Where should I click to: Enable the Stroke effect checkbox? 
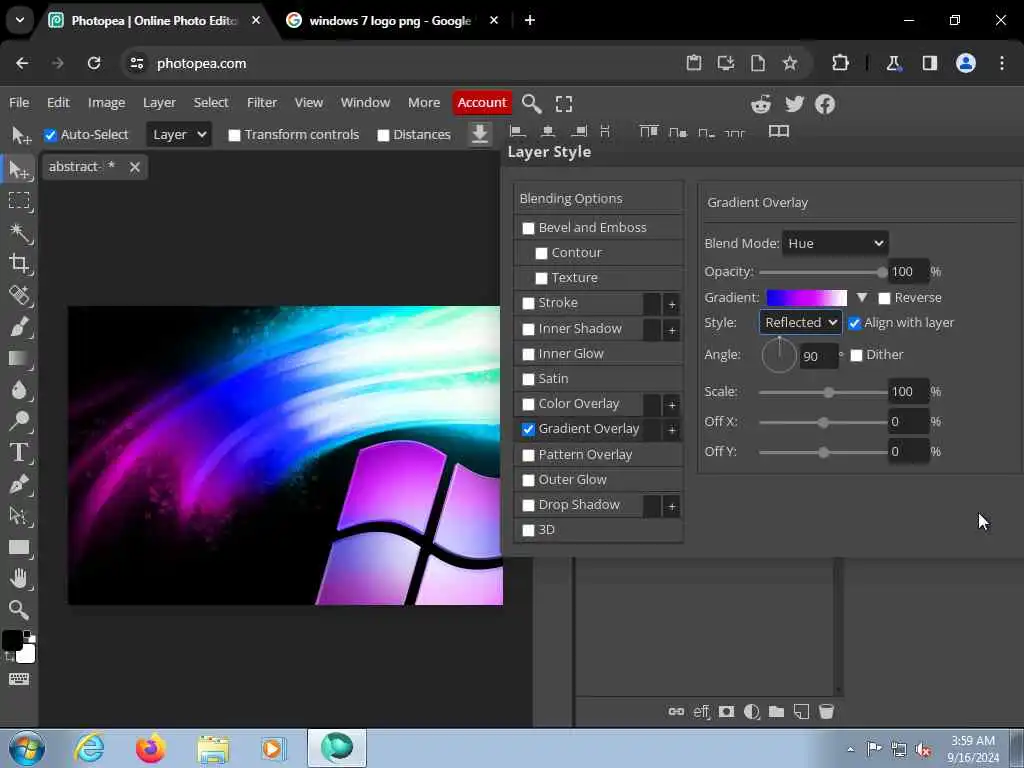tap(528, 304)
